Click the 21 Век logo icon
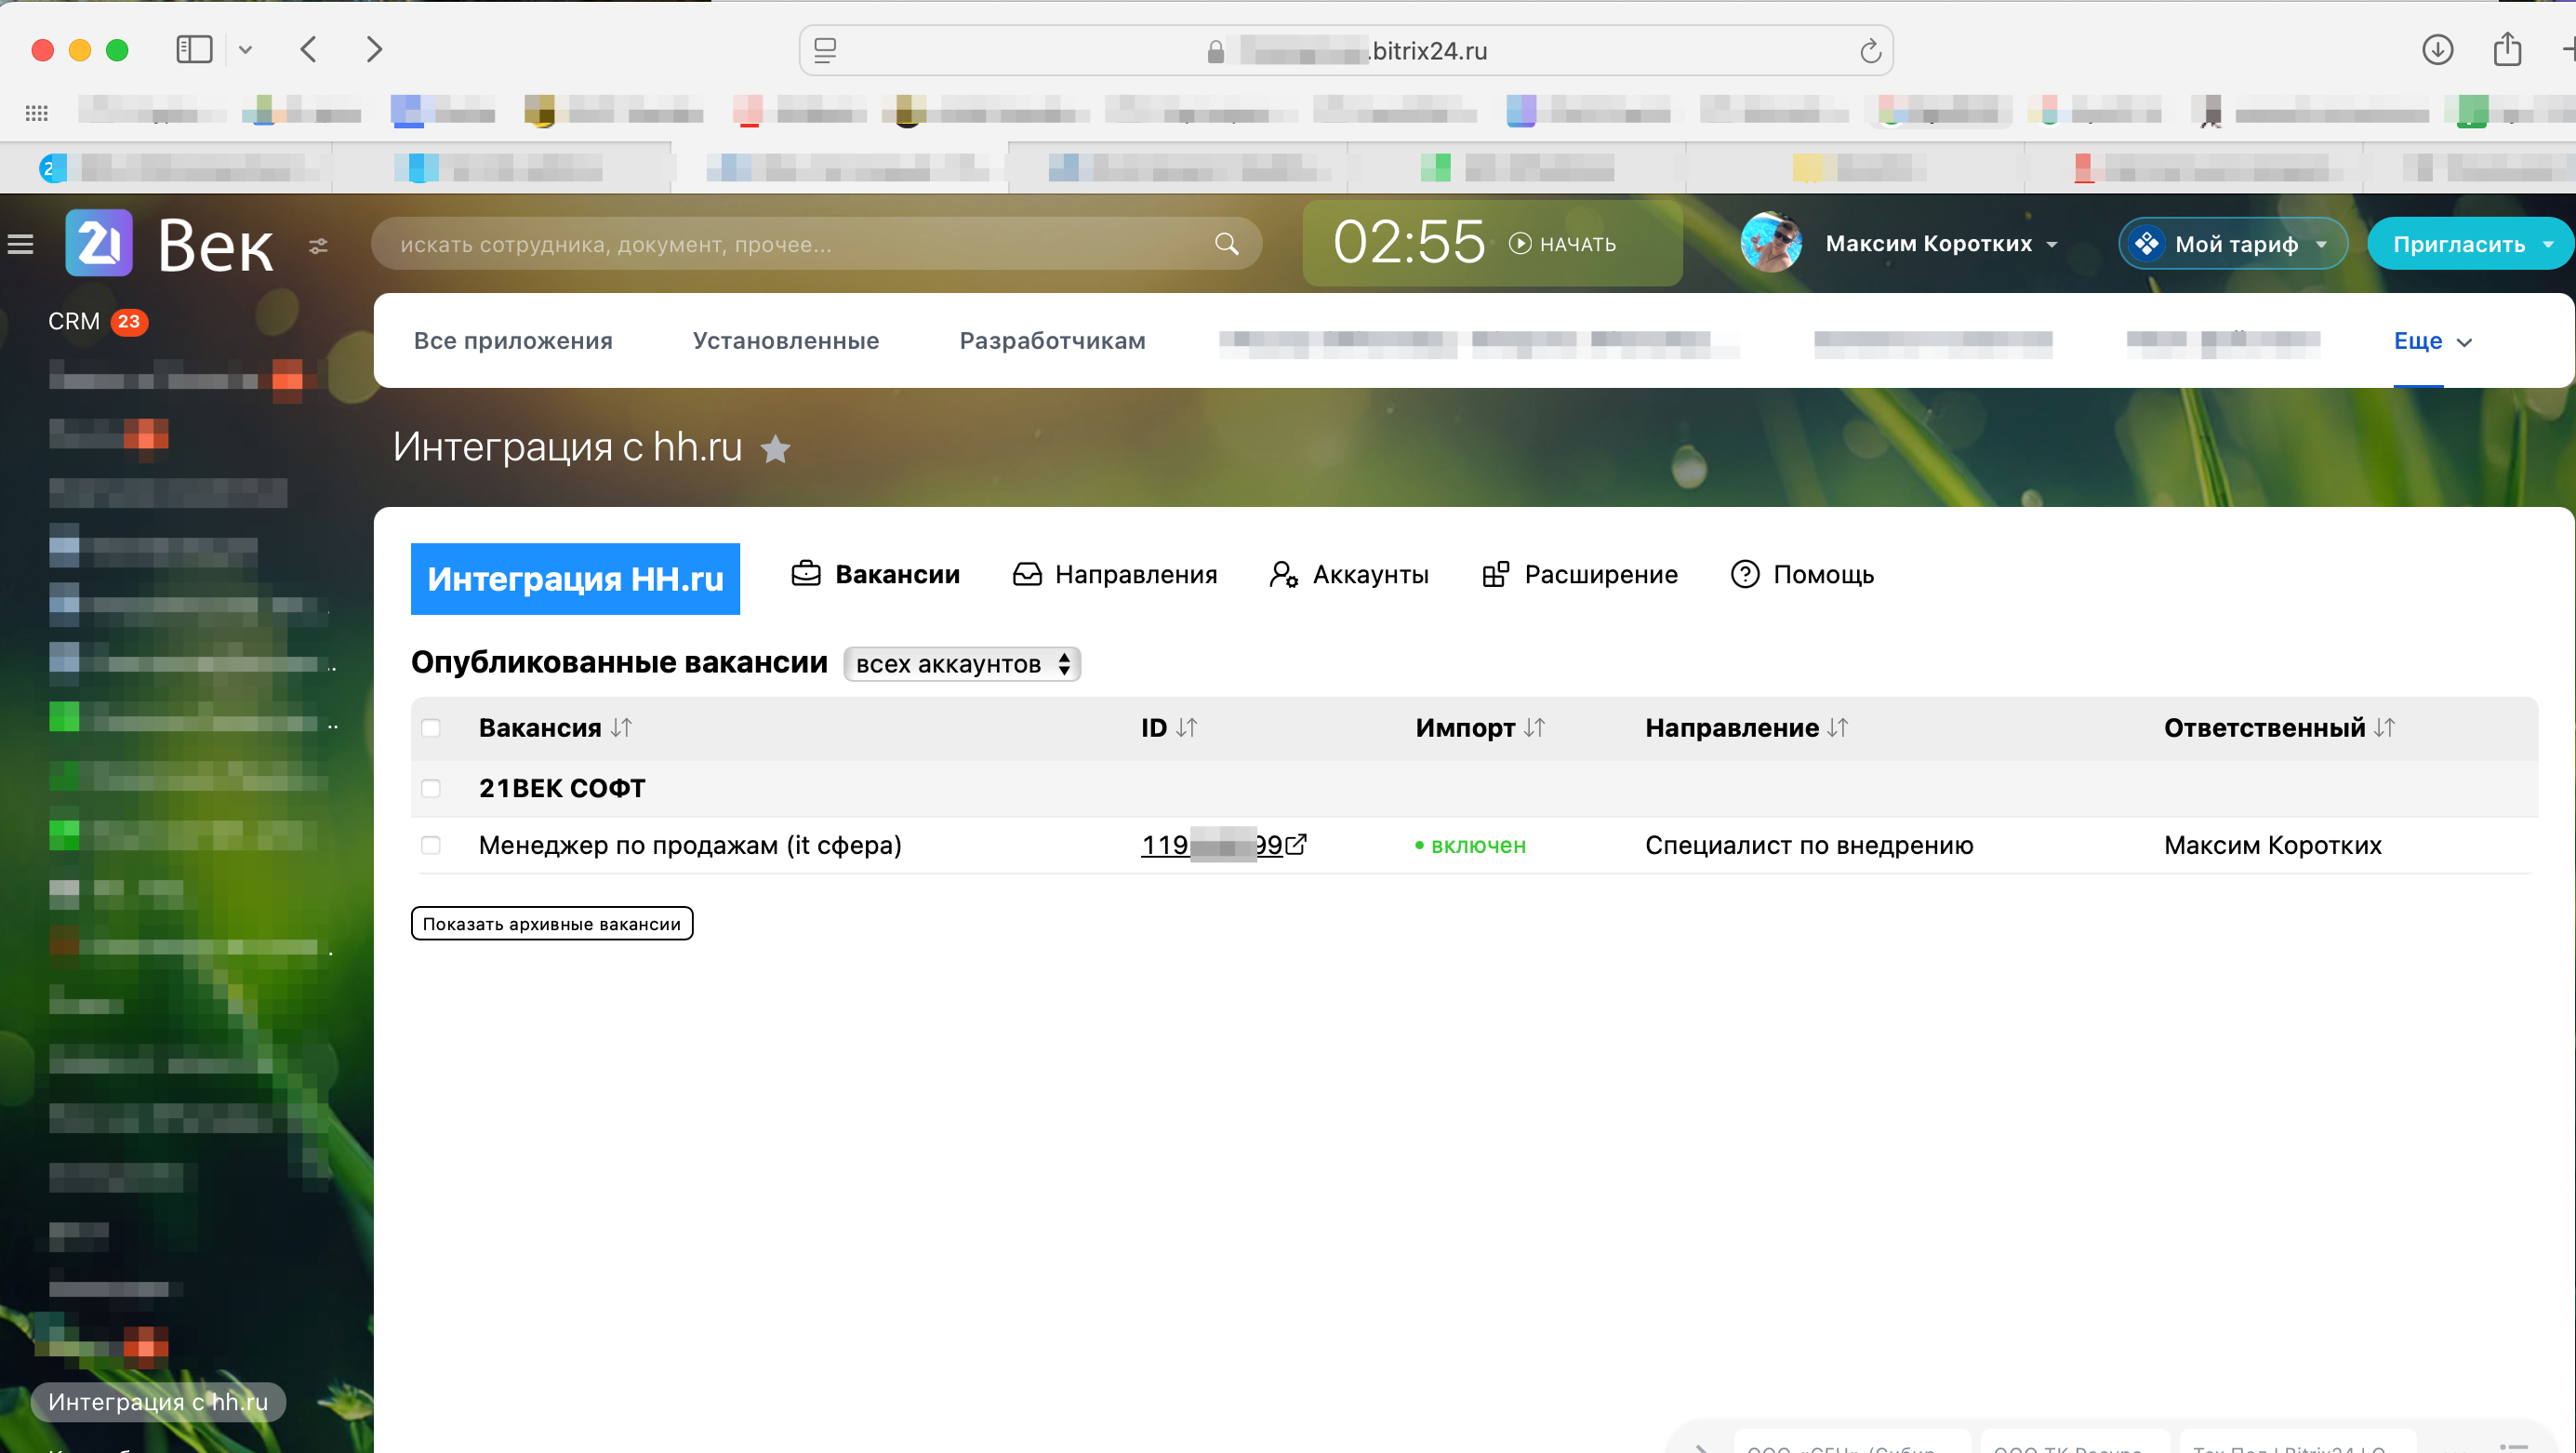Viewport: 2576px width, 1453px height. tap(99, 242)
